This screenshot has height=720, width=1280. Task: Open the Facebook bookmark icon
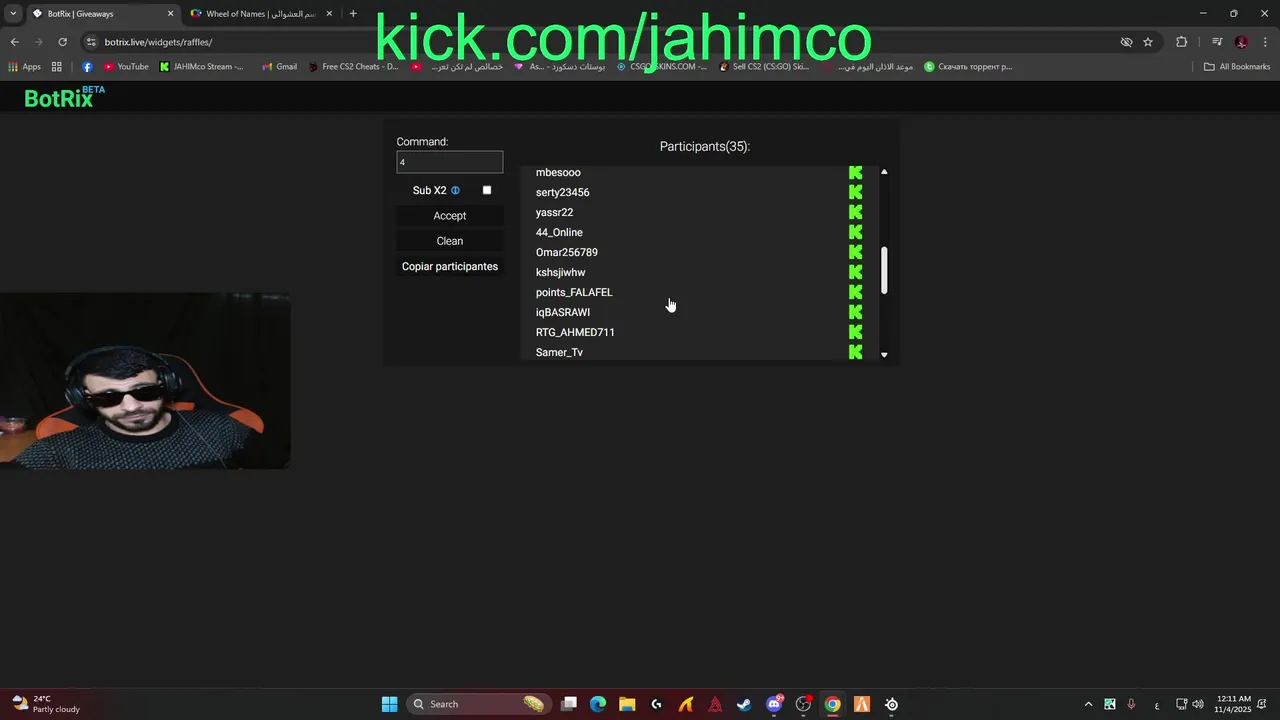87,67
